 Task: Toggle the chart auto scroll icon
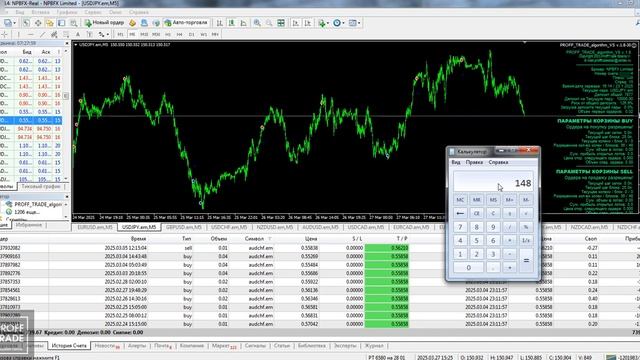tap(296, 23)
